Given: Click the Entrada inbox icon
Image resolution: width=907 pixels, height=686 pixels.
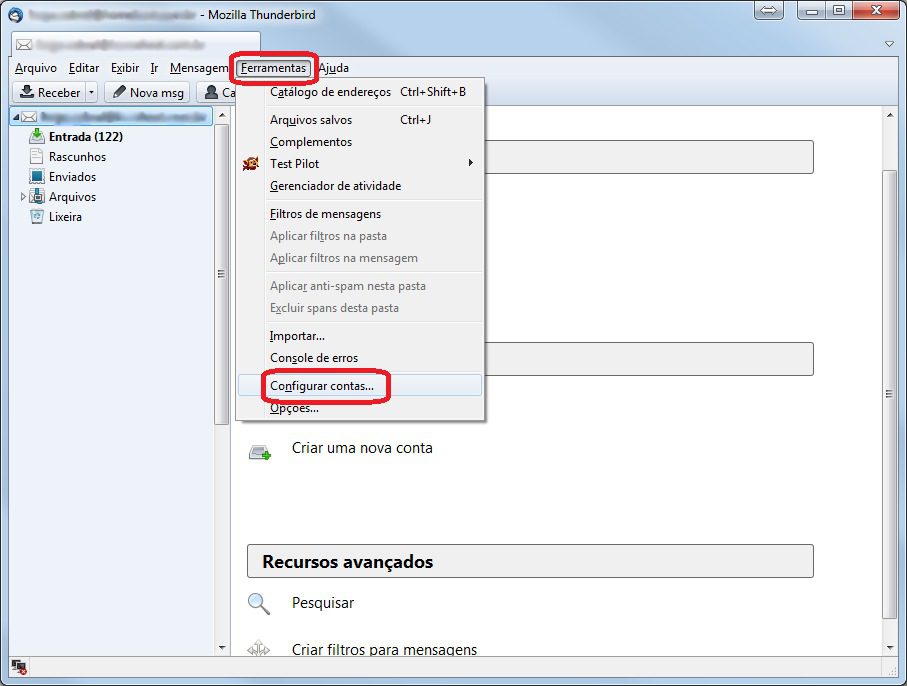Looking at the screenshot, I should point(37,137).
